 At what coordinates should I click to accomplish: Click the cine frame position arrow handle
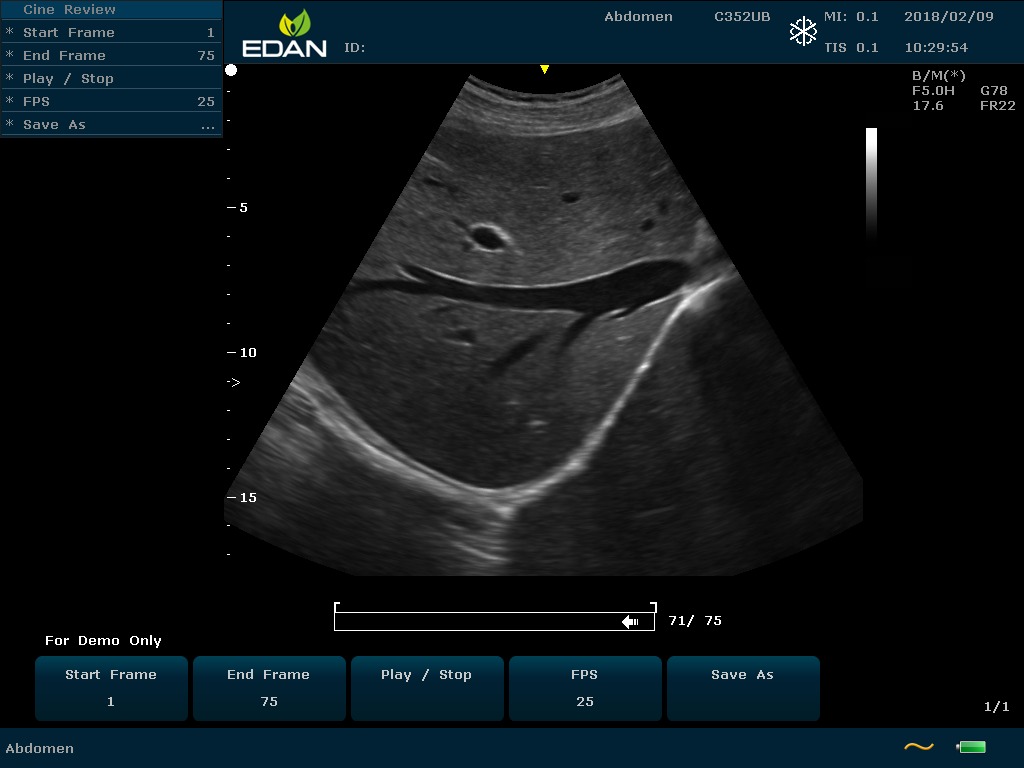[x=630, y=622]
